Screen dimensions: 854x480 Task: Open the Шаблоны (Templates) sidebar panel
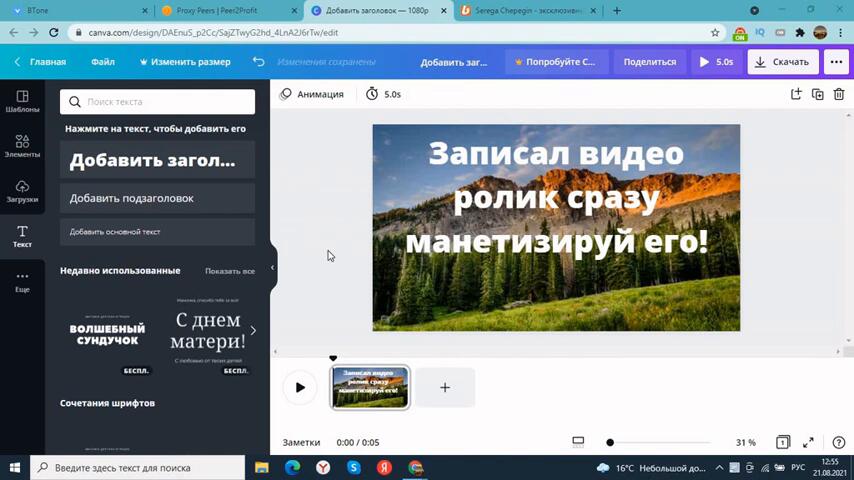coord(22,101)
